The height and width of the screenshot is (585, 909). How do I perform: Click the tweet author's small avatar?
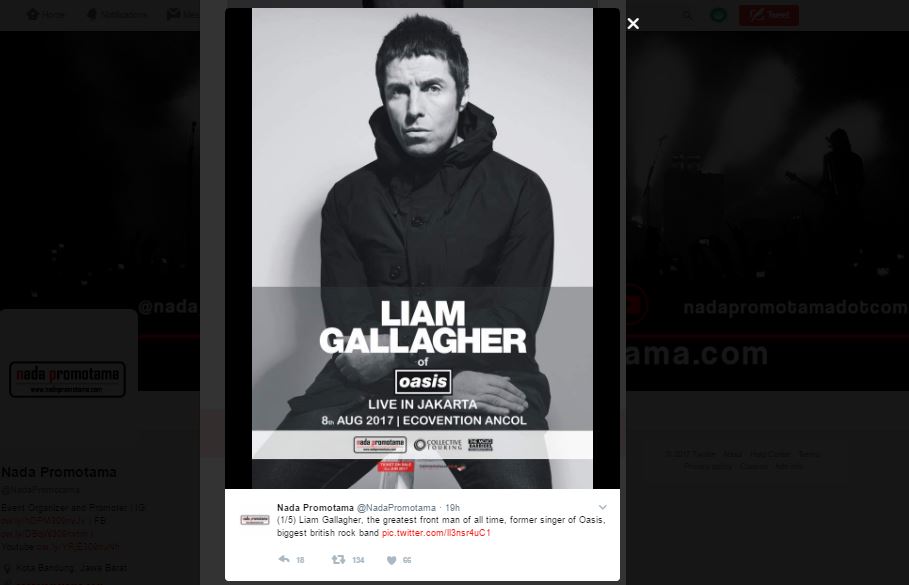(254, 519)
